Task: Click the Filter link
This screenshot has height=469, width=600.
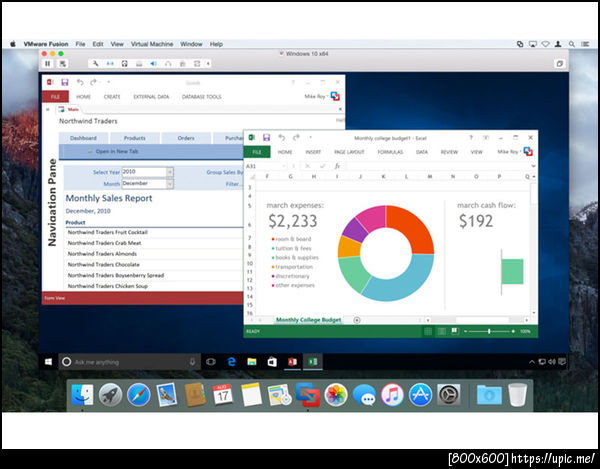Action: click(234, 184)
